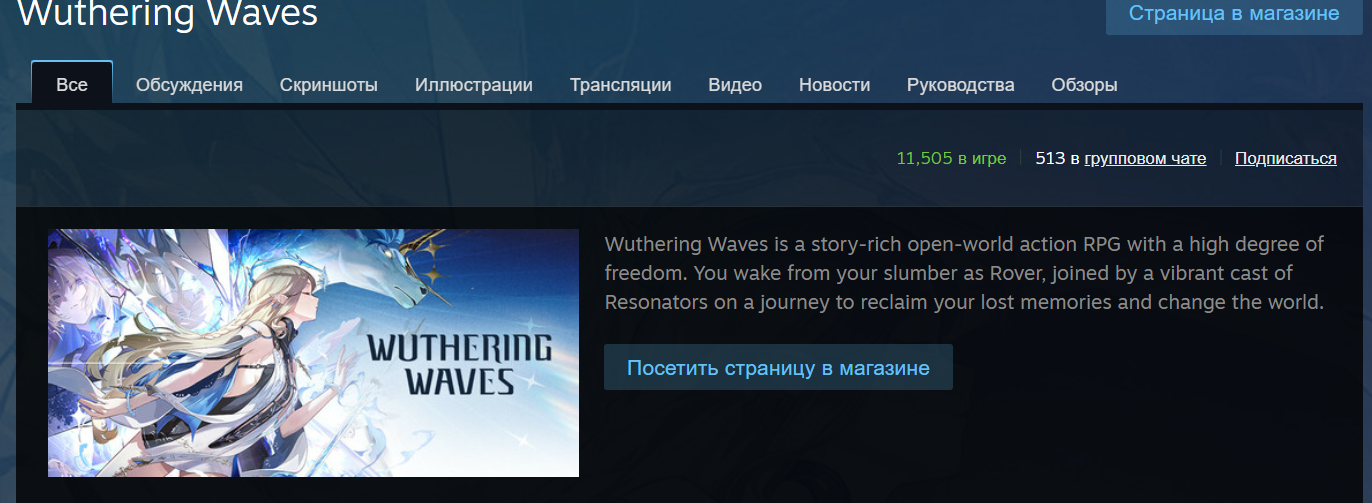Click the Wuthering Waves game description text
This screenshot has height=503, width=1372.
[x=965, y=273]
